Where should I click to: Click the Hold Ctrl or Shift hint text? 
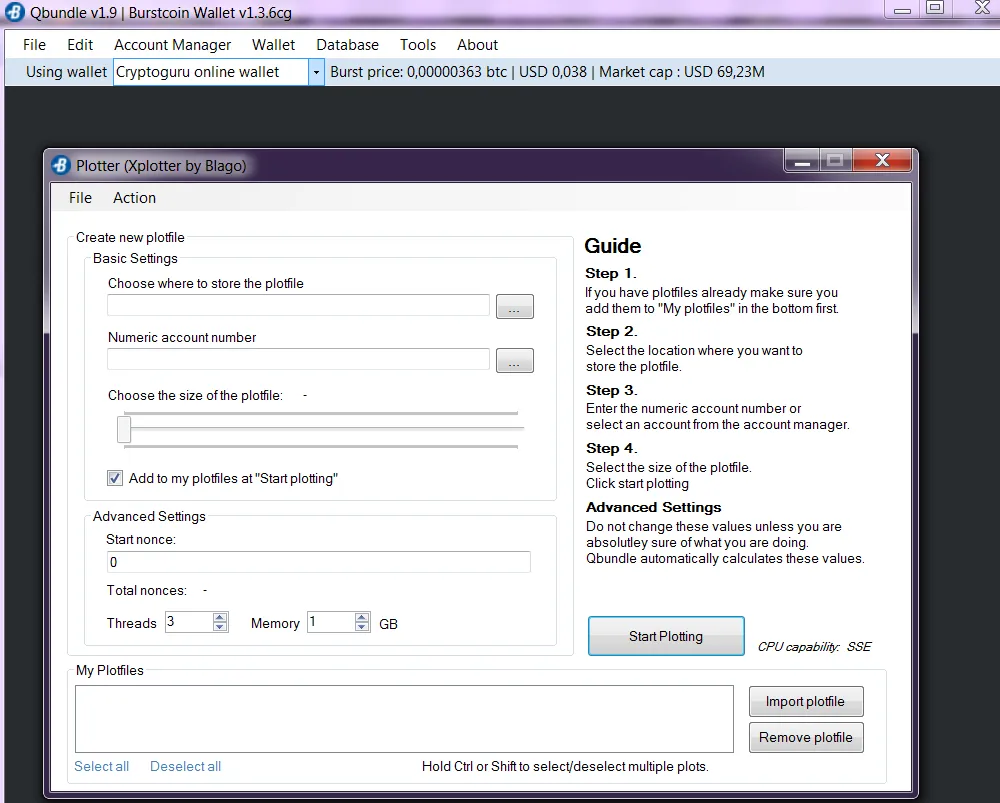[565, 766]
